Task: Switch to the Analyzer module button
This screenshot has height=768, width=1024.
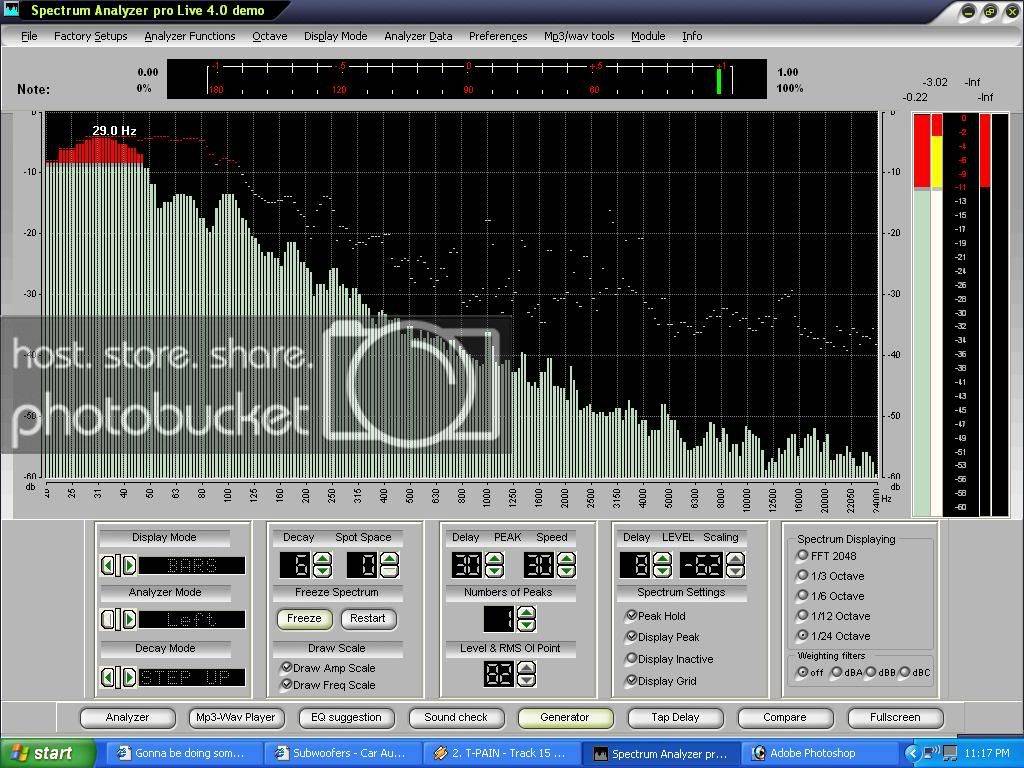Action: coord(127,718)
